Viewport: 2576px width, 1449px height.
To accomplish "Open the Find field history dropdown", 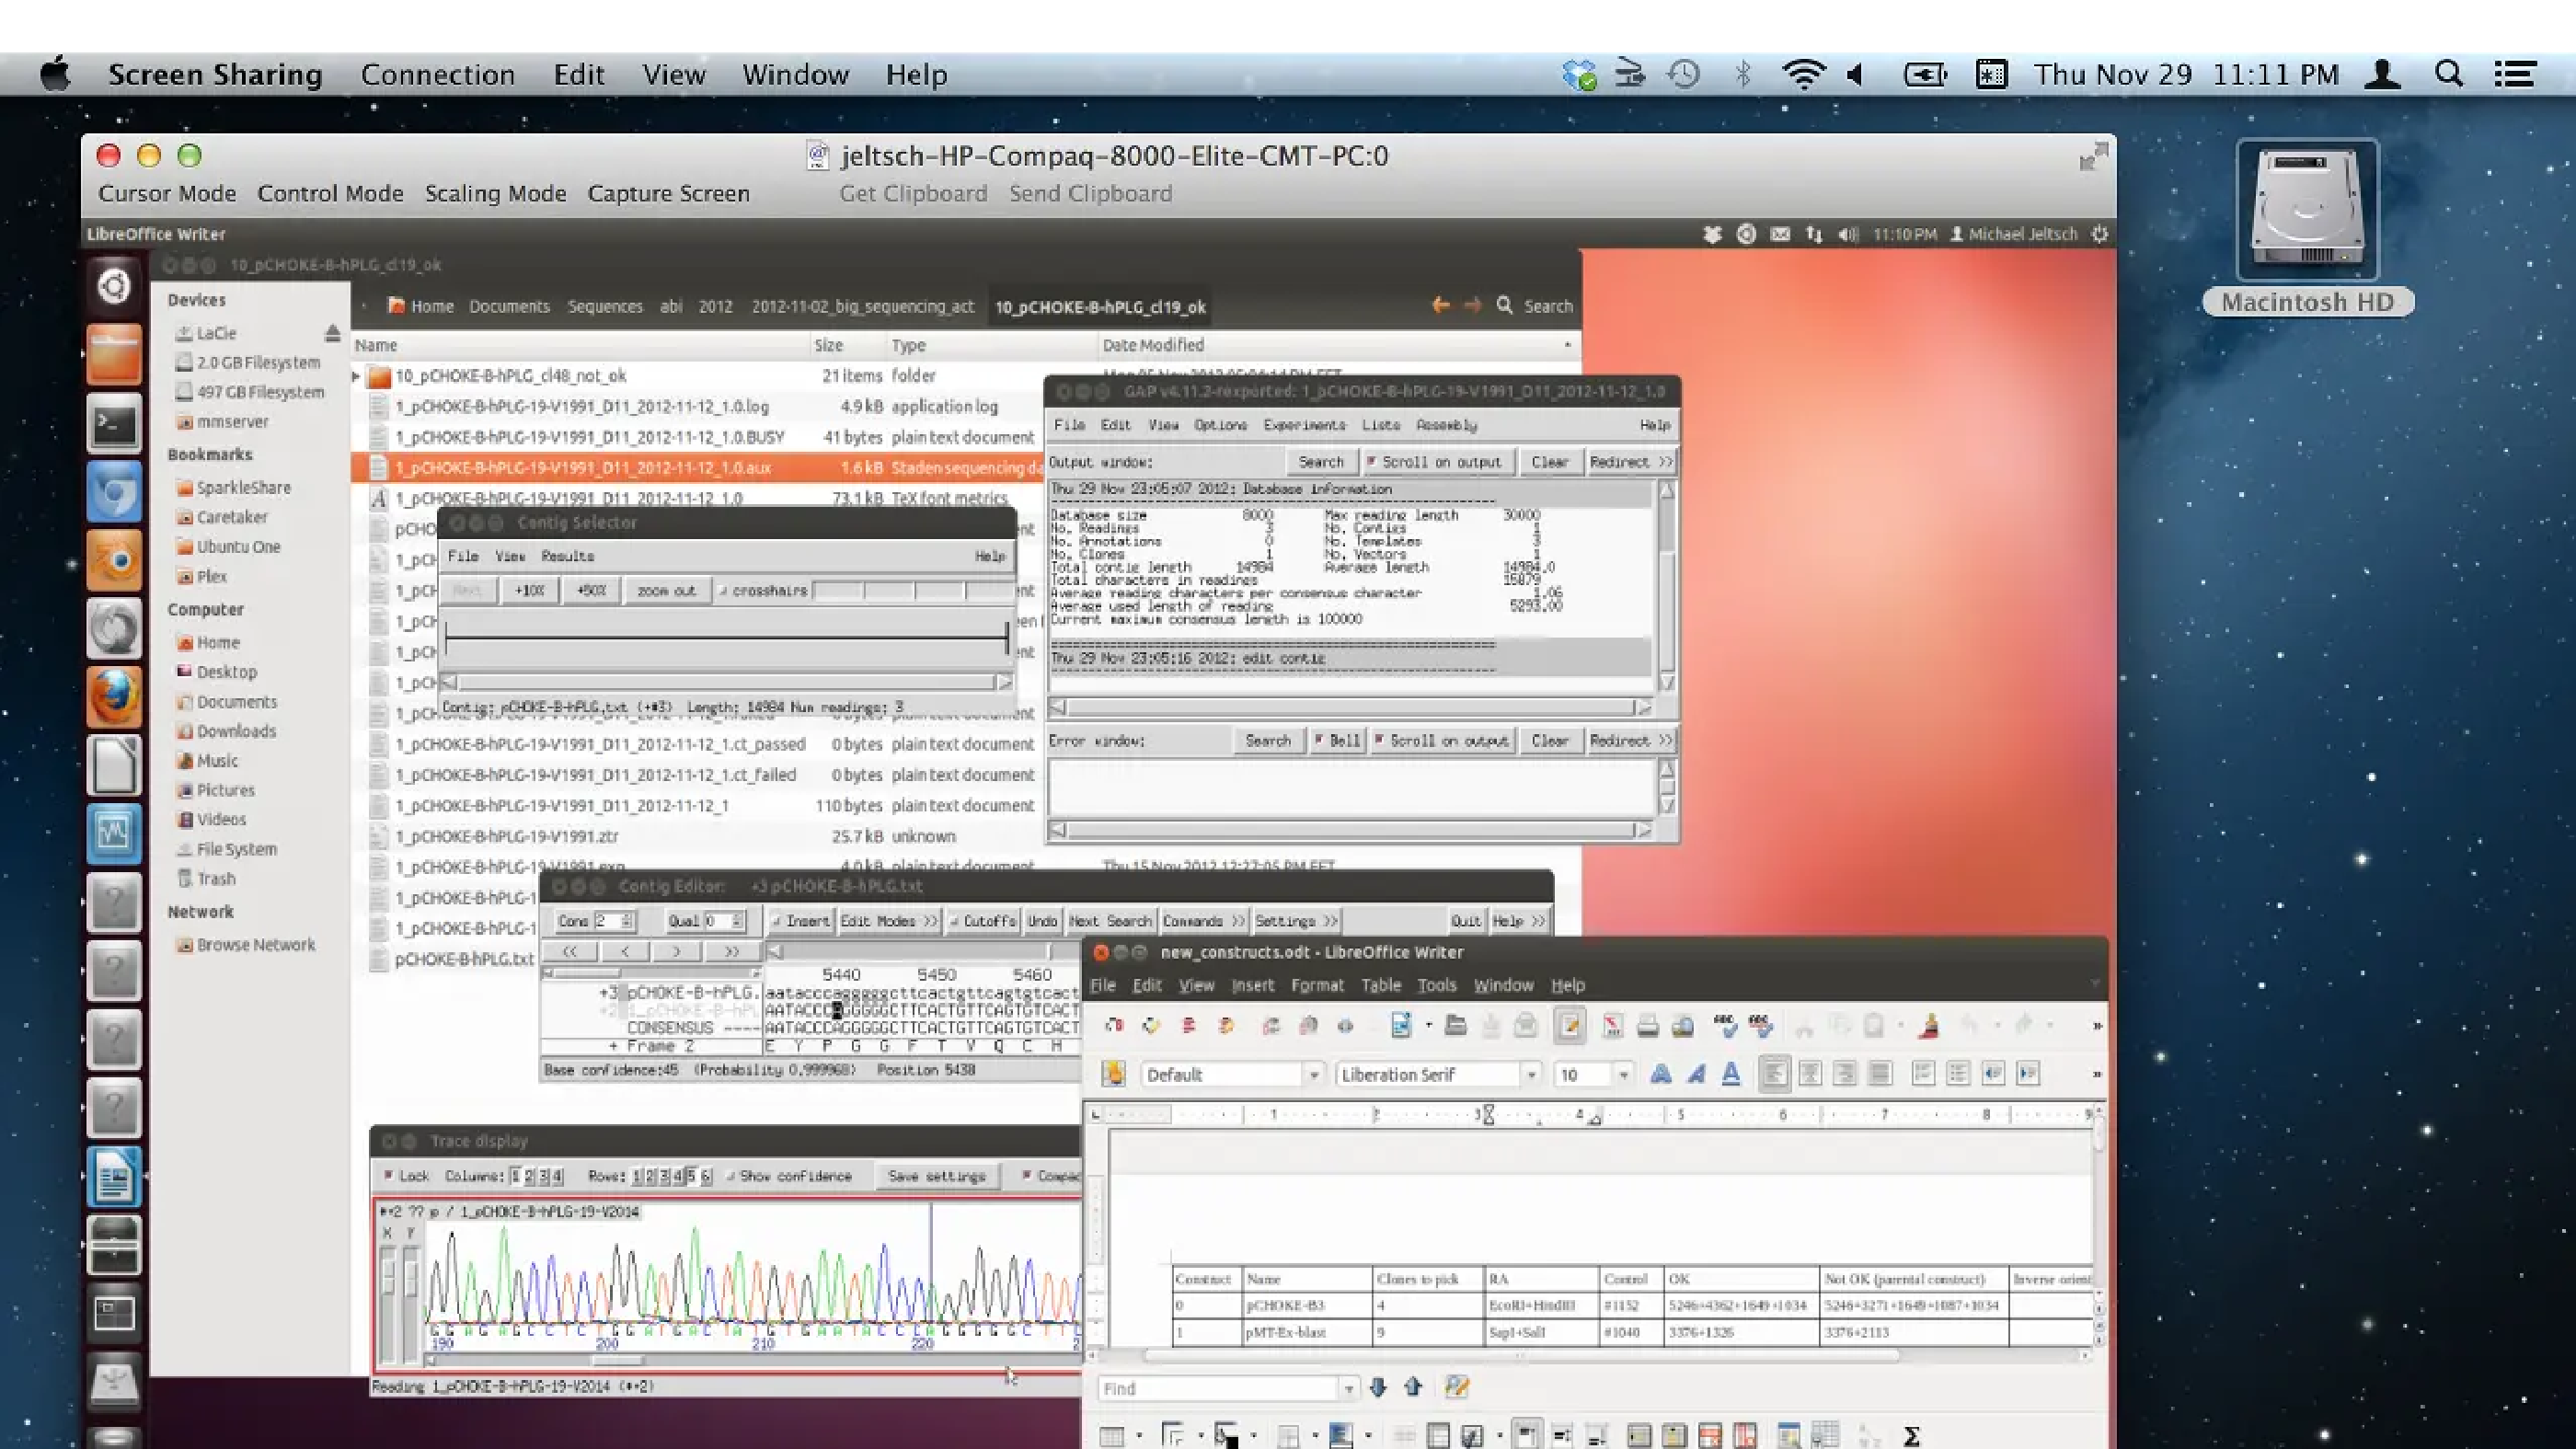I will [x=1349, y=1388].
